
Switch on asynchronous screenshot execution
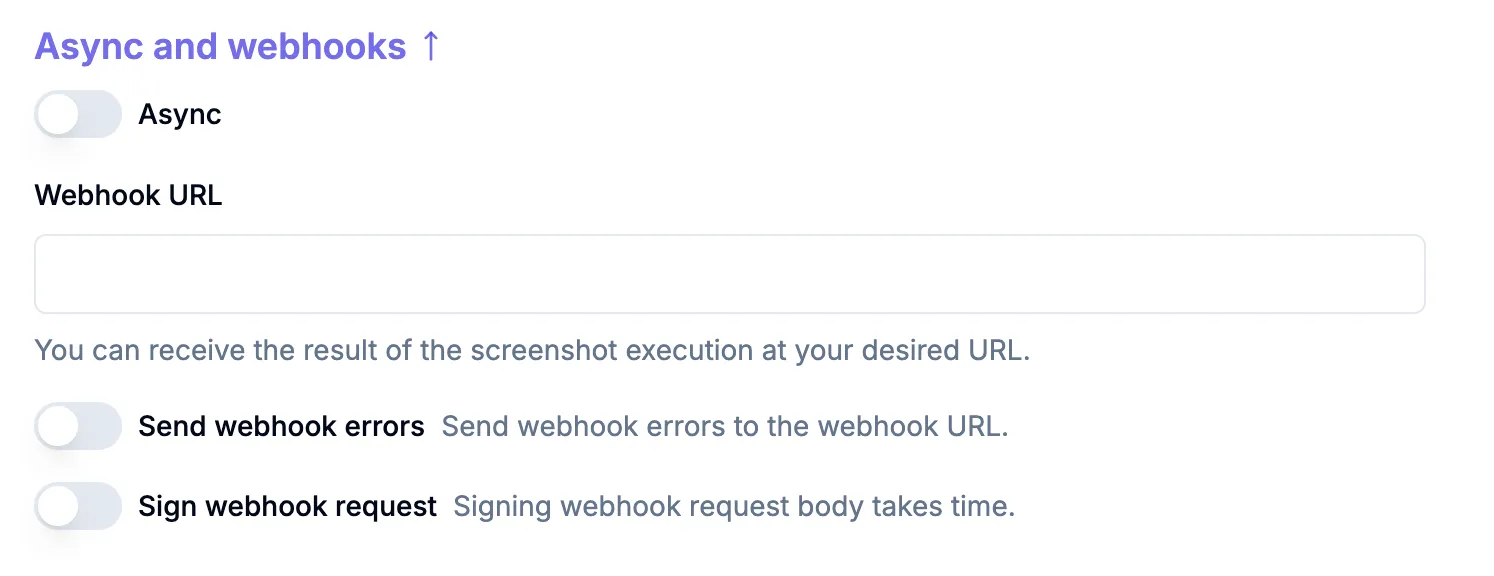(x=78, y=114)
